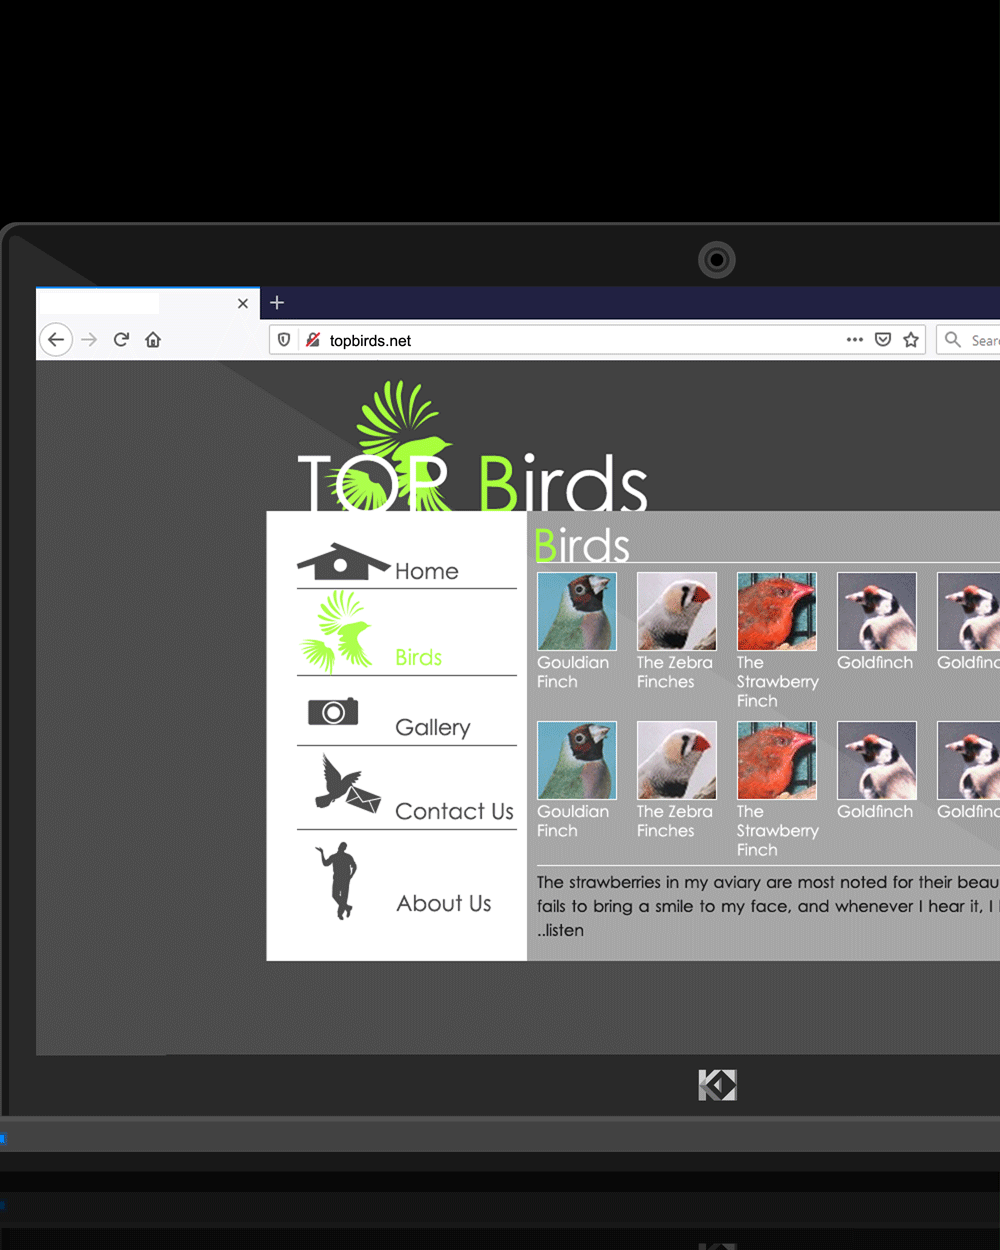
Task: Open a new tab with plus button
Action: coord(277,303)
